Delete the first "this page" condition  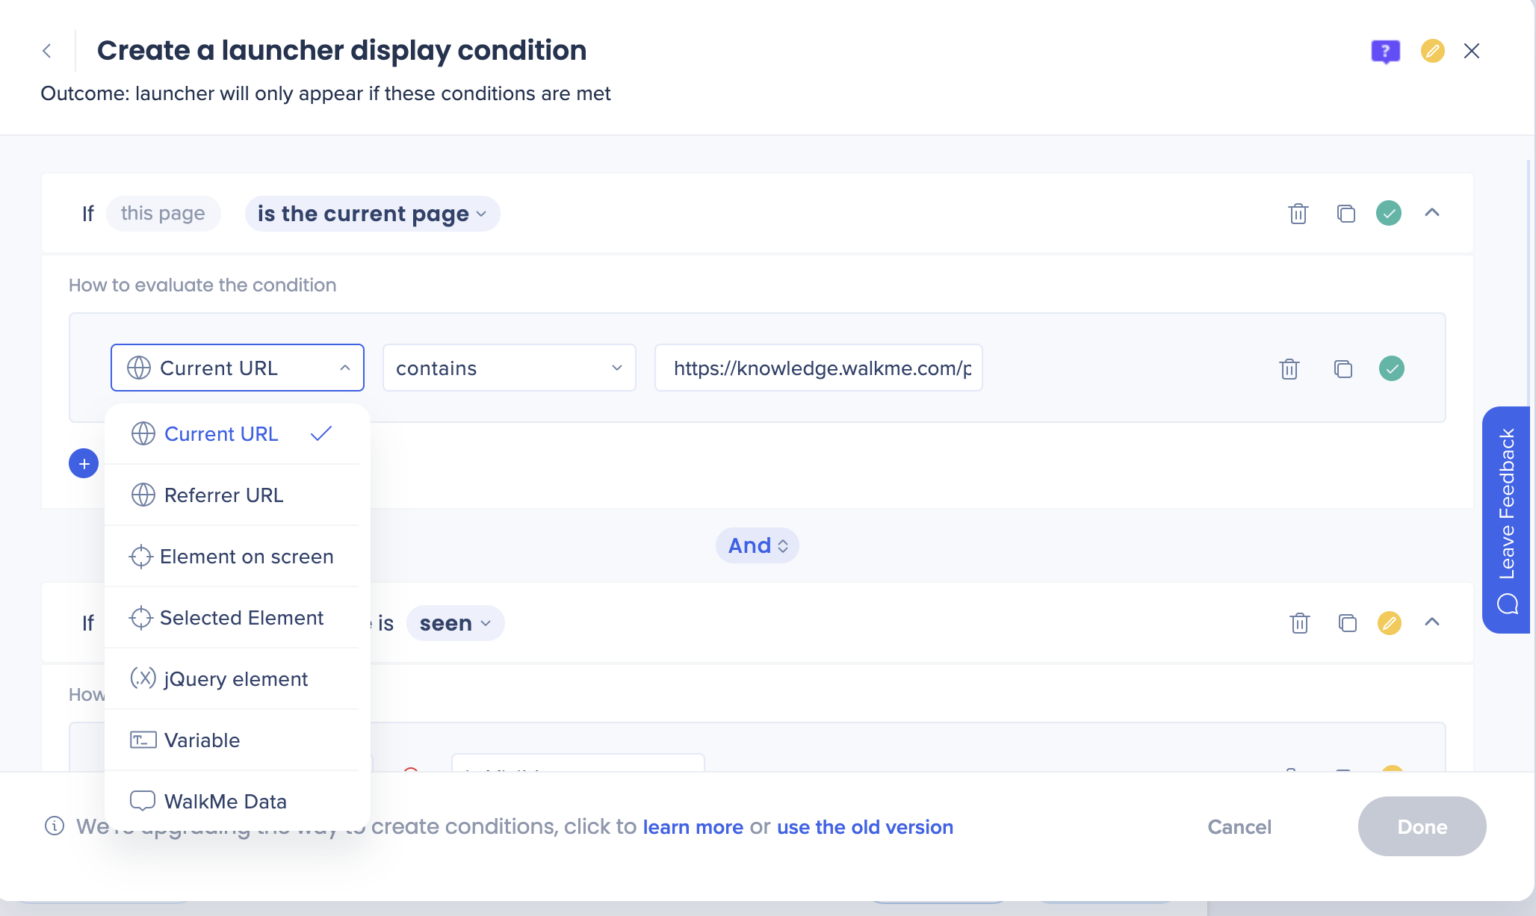[x=1298, y=213]
